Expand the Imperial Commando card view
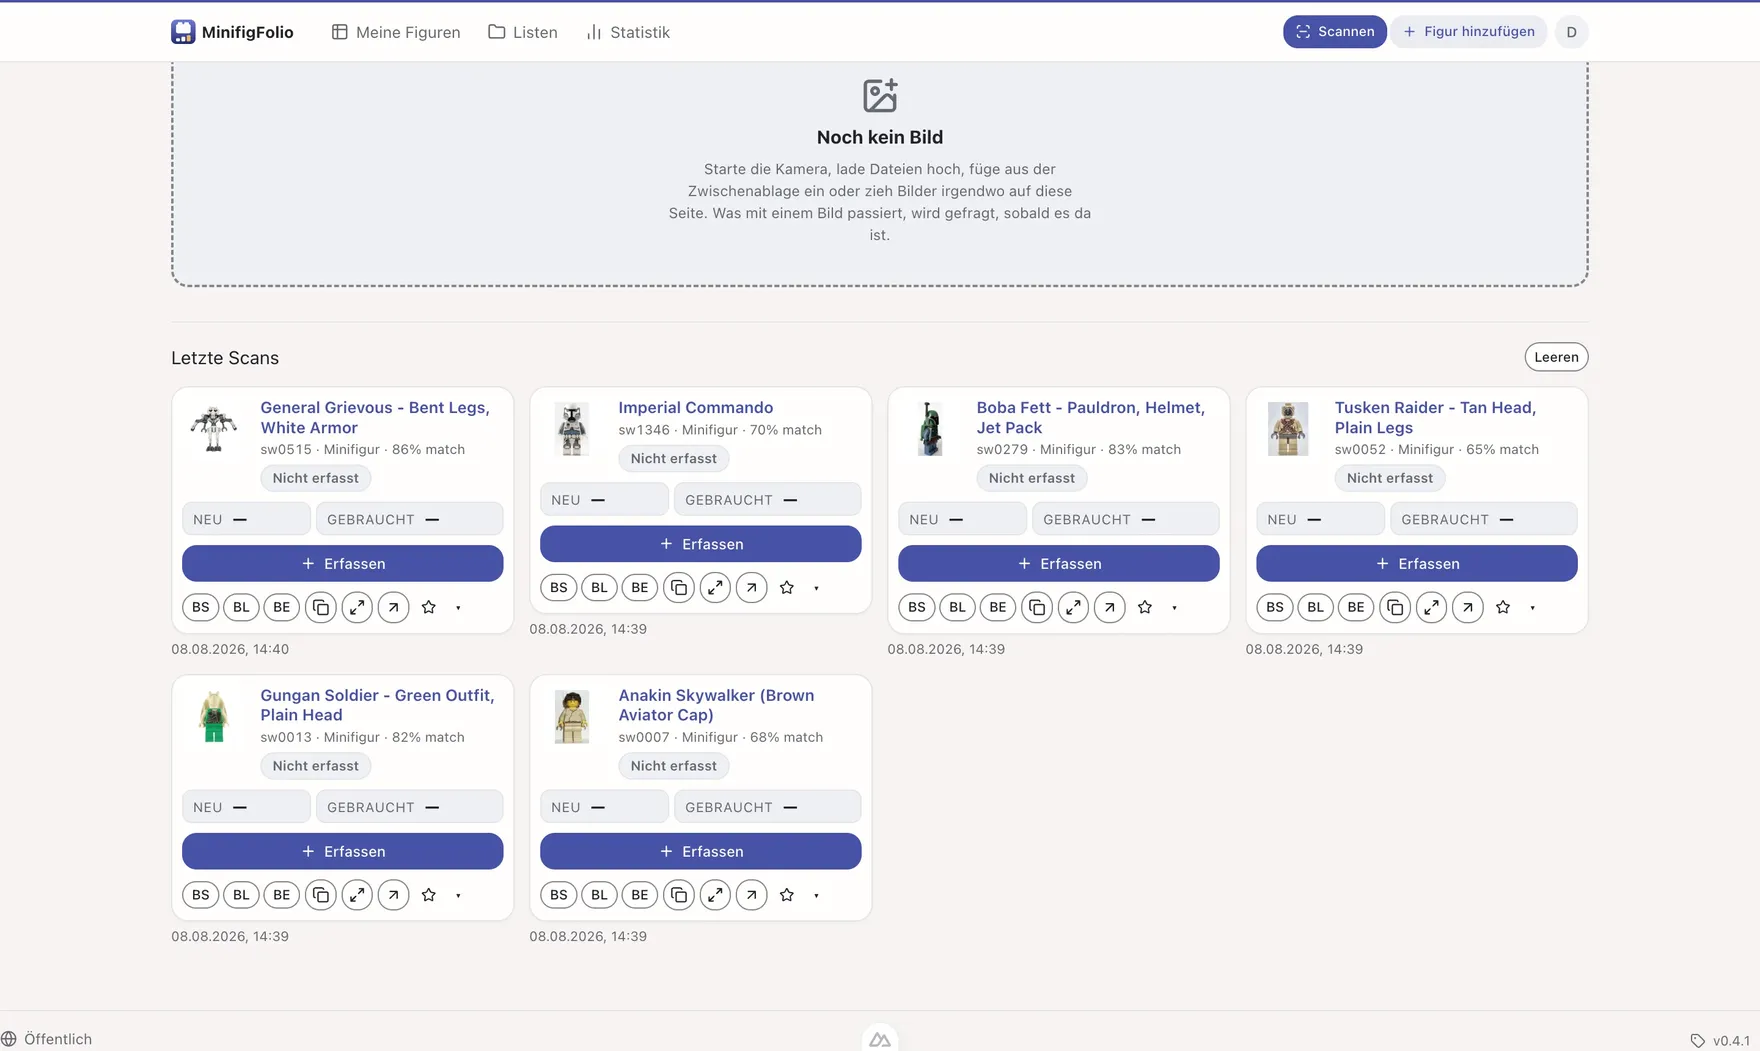 coord(715,588)
